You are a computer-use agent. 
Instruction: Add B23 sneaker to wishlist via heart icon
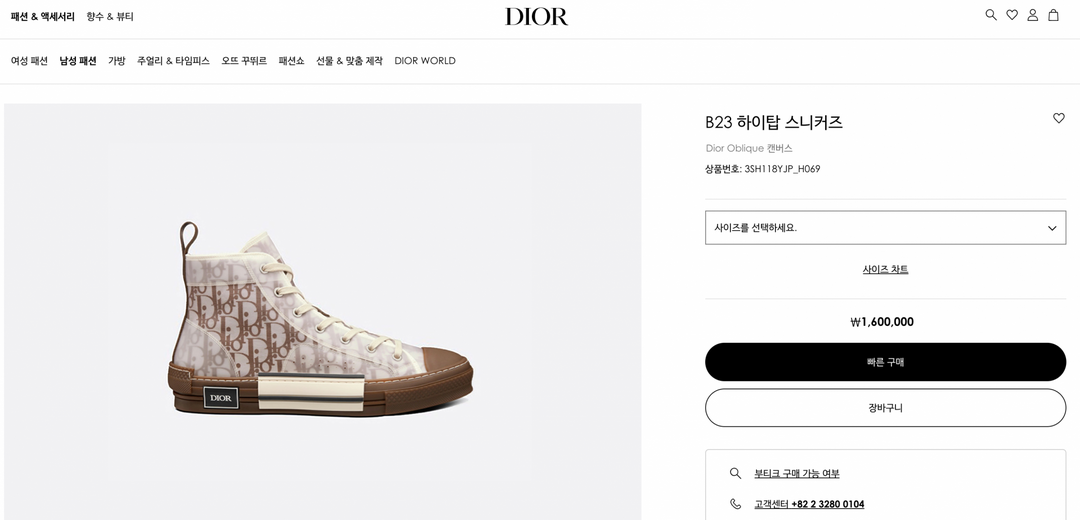click(x=1059, y=118)
